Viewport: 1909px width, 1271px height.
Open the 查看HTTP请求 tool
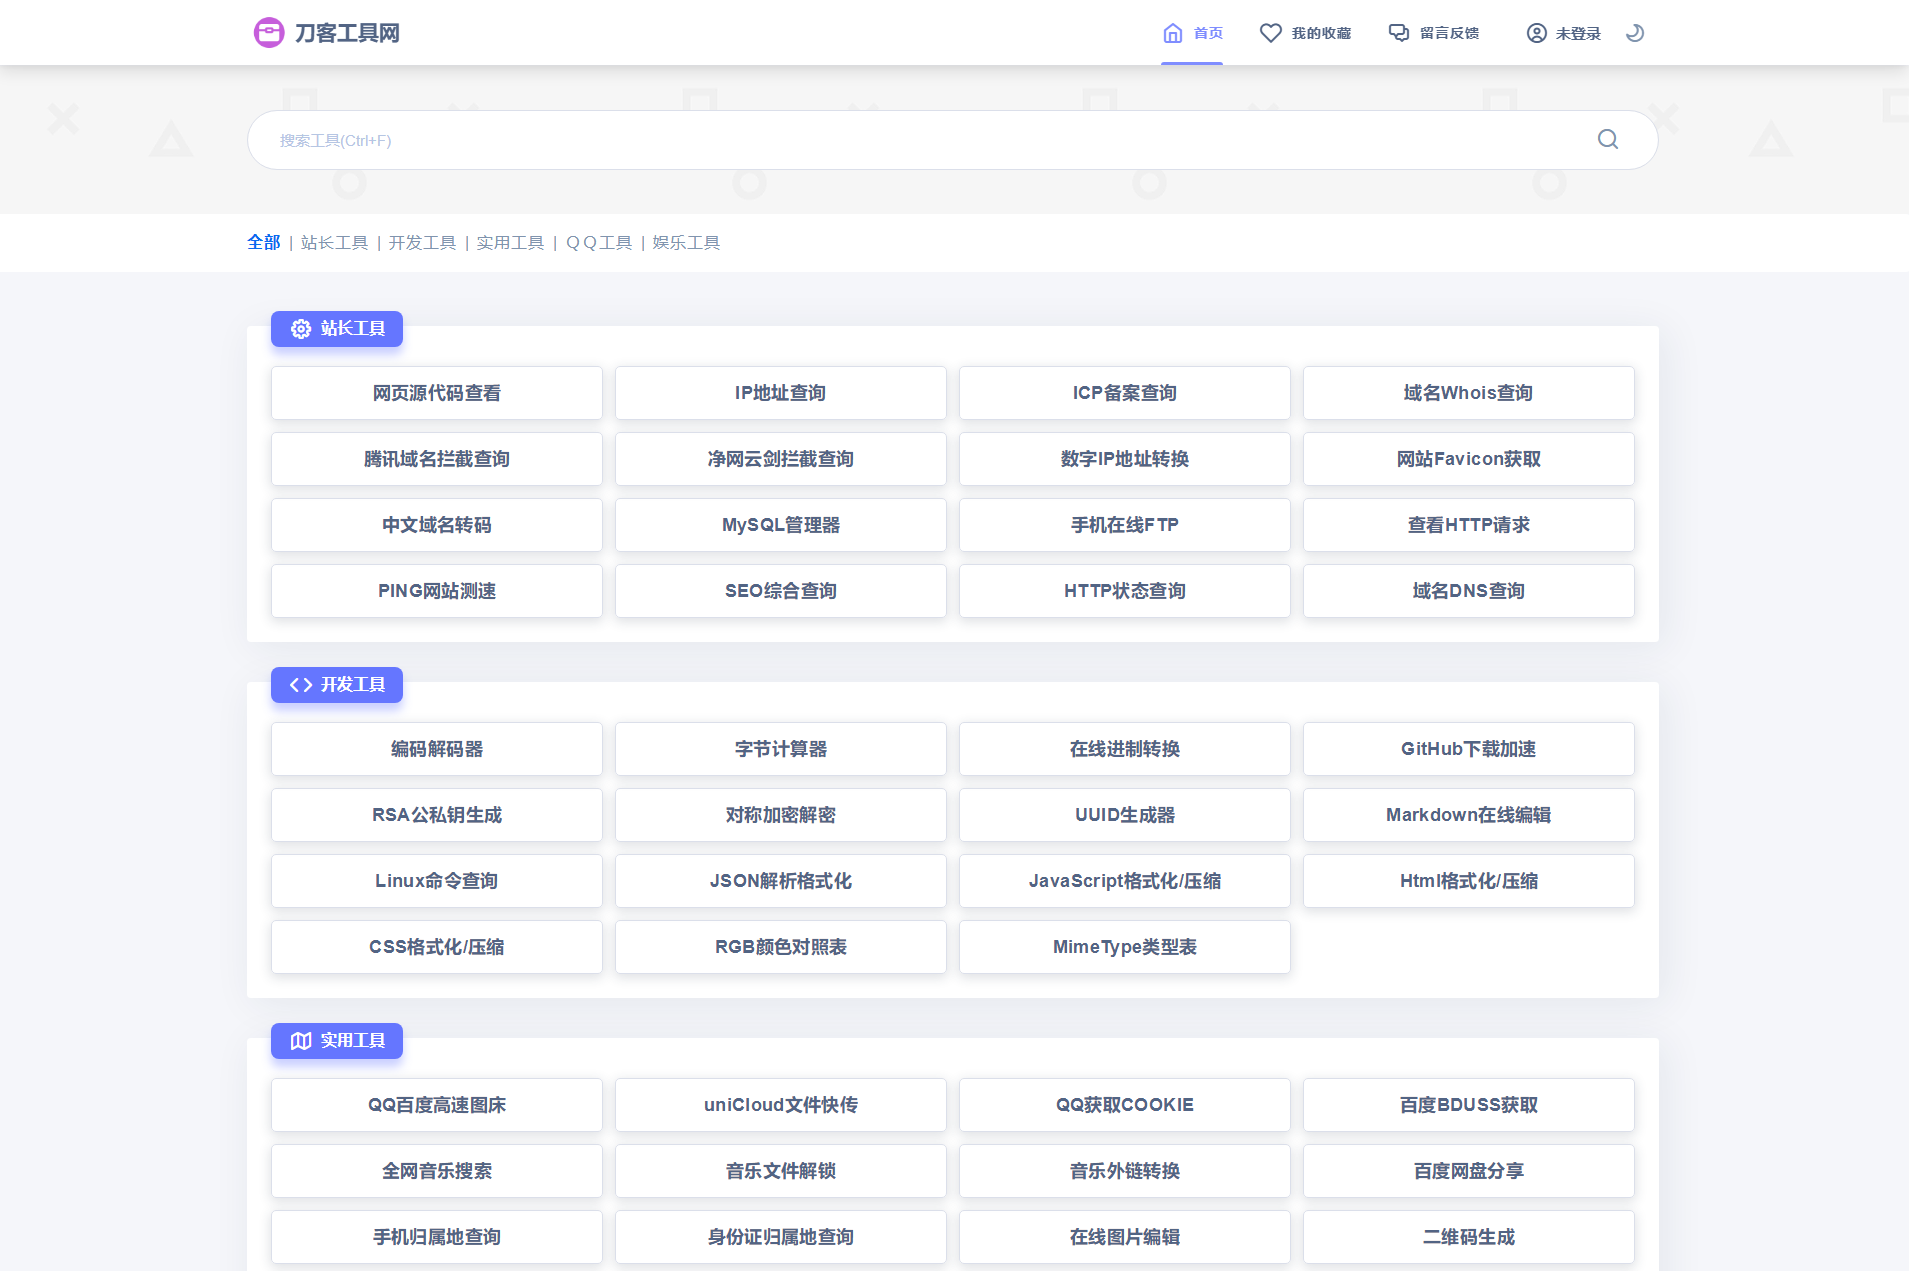point(1469,525)
